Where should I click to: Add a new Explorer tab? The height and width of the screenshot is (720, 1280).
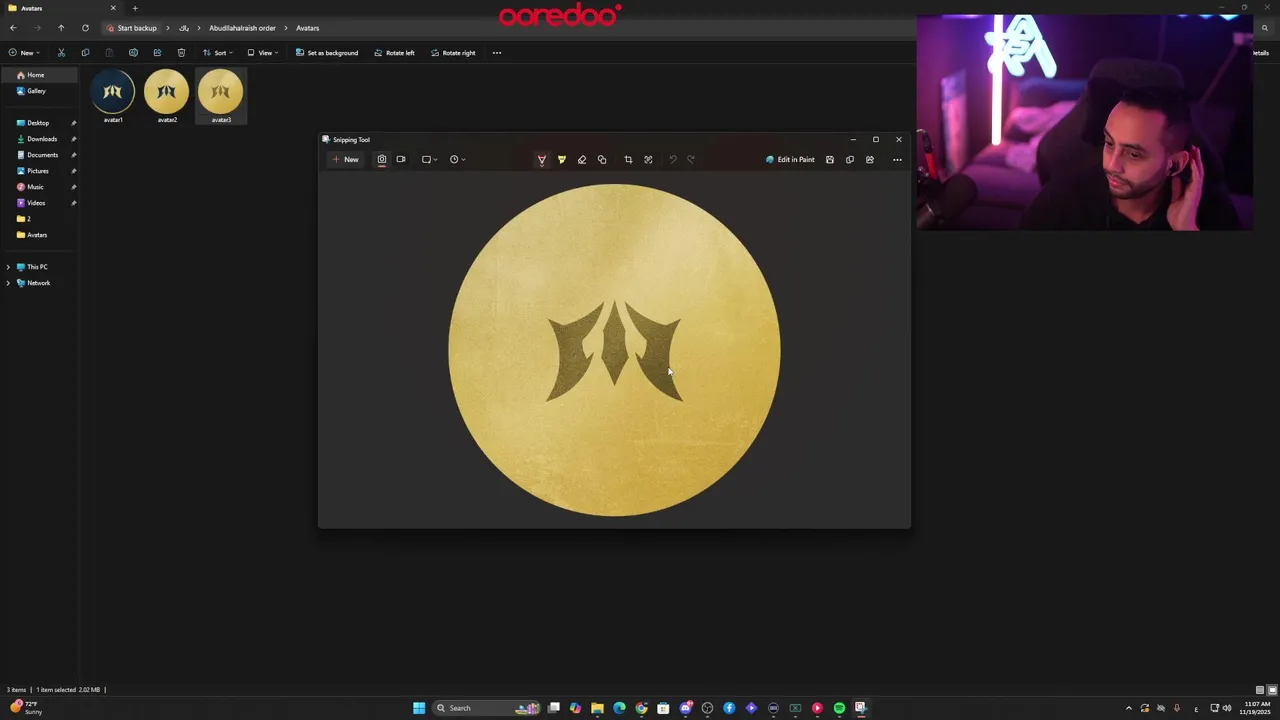tap(135, 8)
